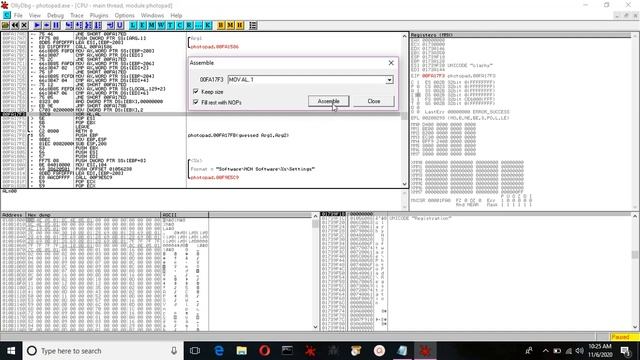Image resolution: width=640 pixels, height=360 pixels.
Task: Click dump pane scroll down arrow
Action: click(x=315, y=327)
